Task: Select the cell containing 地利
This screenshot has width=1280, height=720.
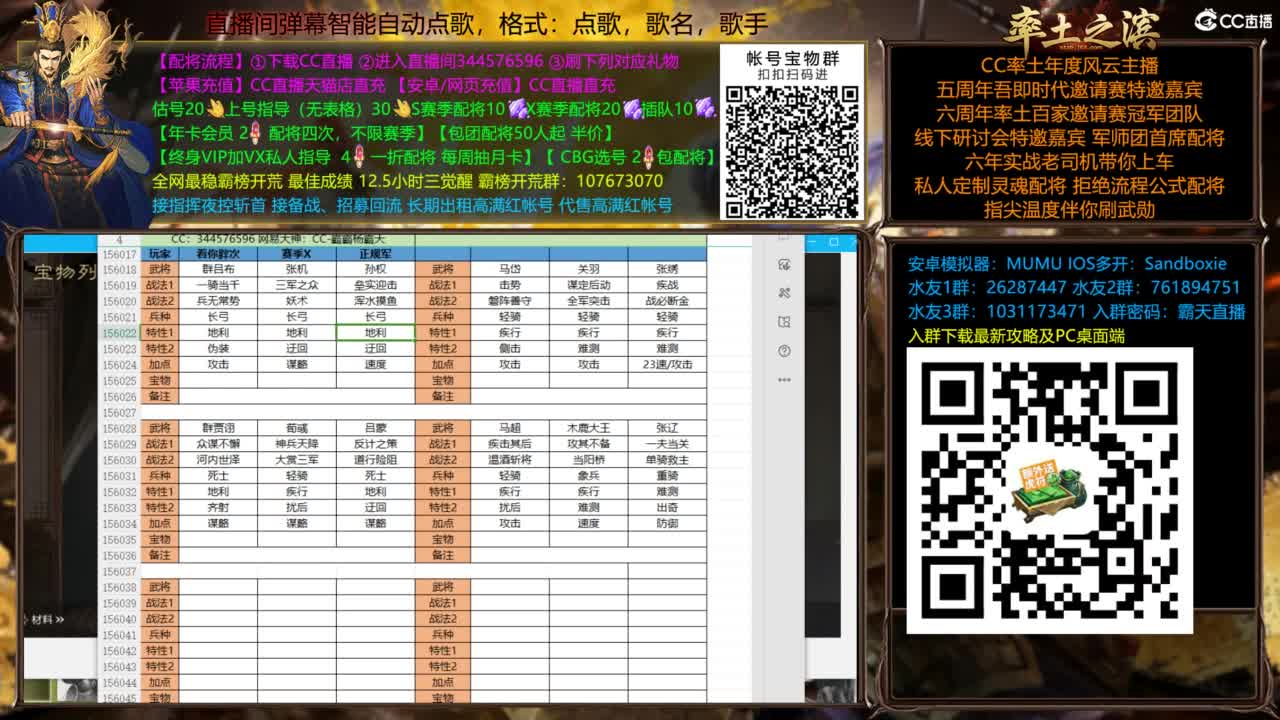Action: [374, 331]
